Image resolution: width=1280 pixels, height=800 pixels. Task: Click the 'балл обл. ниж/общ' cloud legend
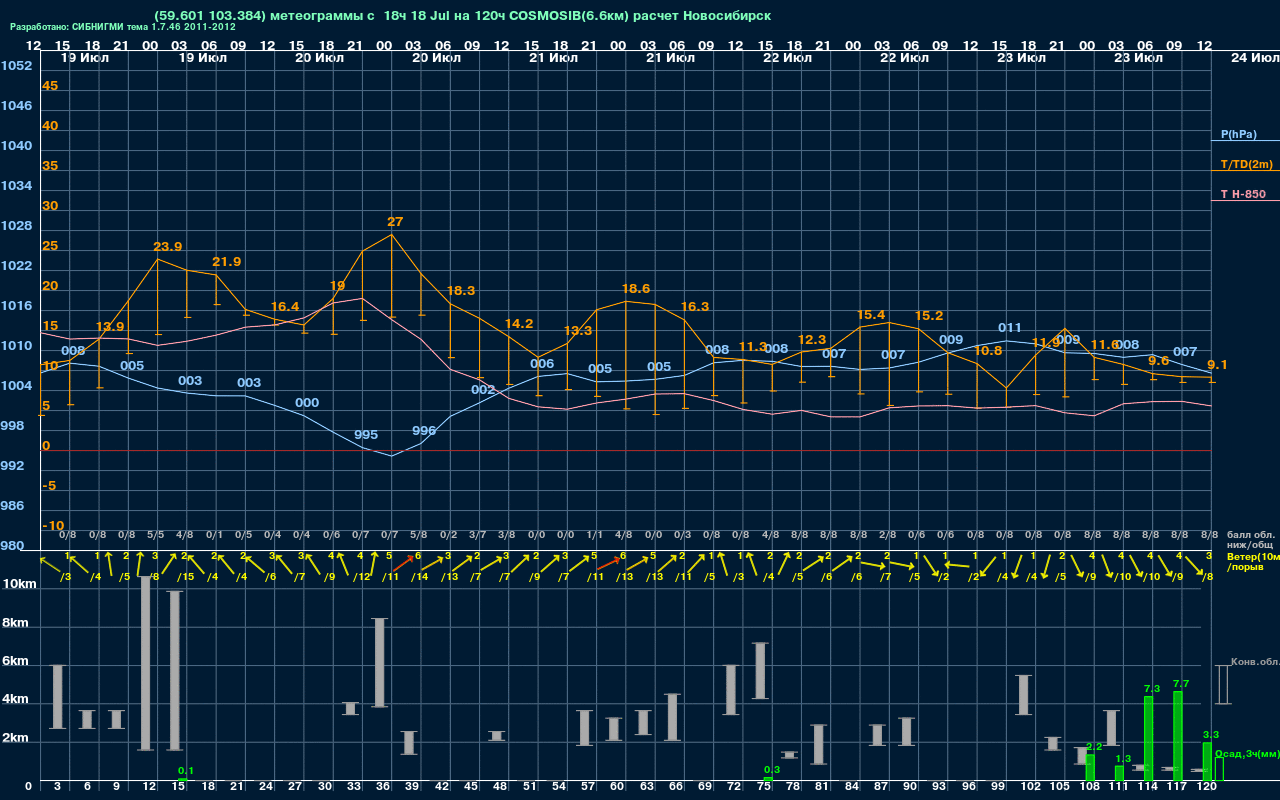coord(1249,540)
